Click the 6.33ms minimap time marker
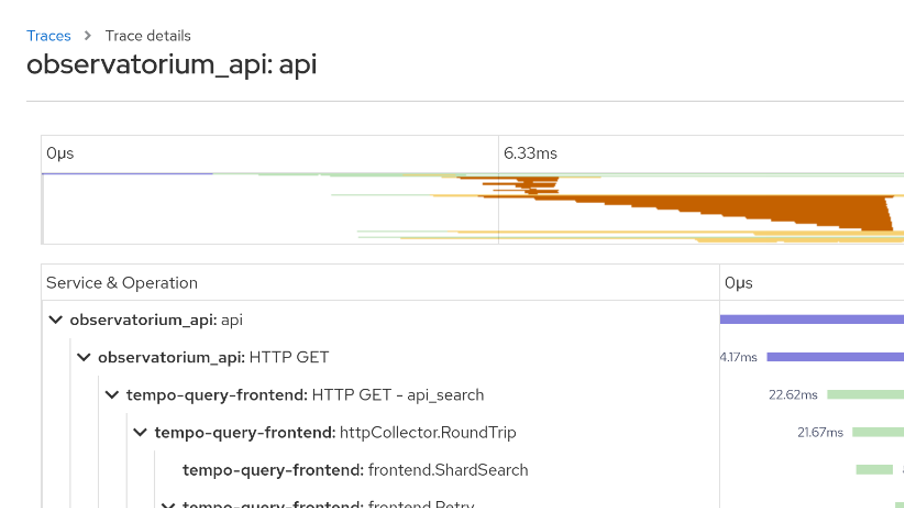This screenshot has width=904, height=508. [x=530, y=153]
